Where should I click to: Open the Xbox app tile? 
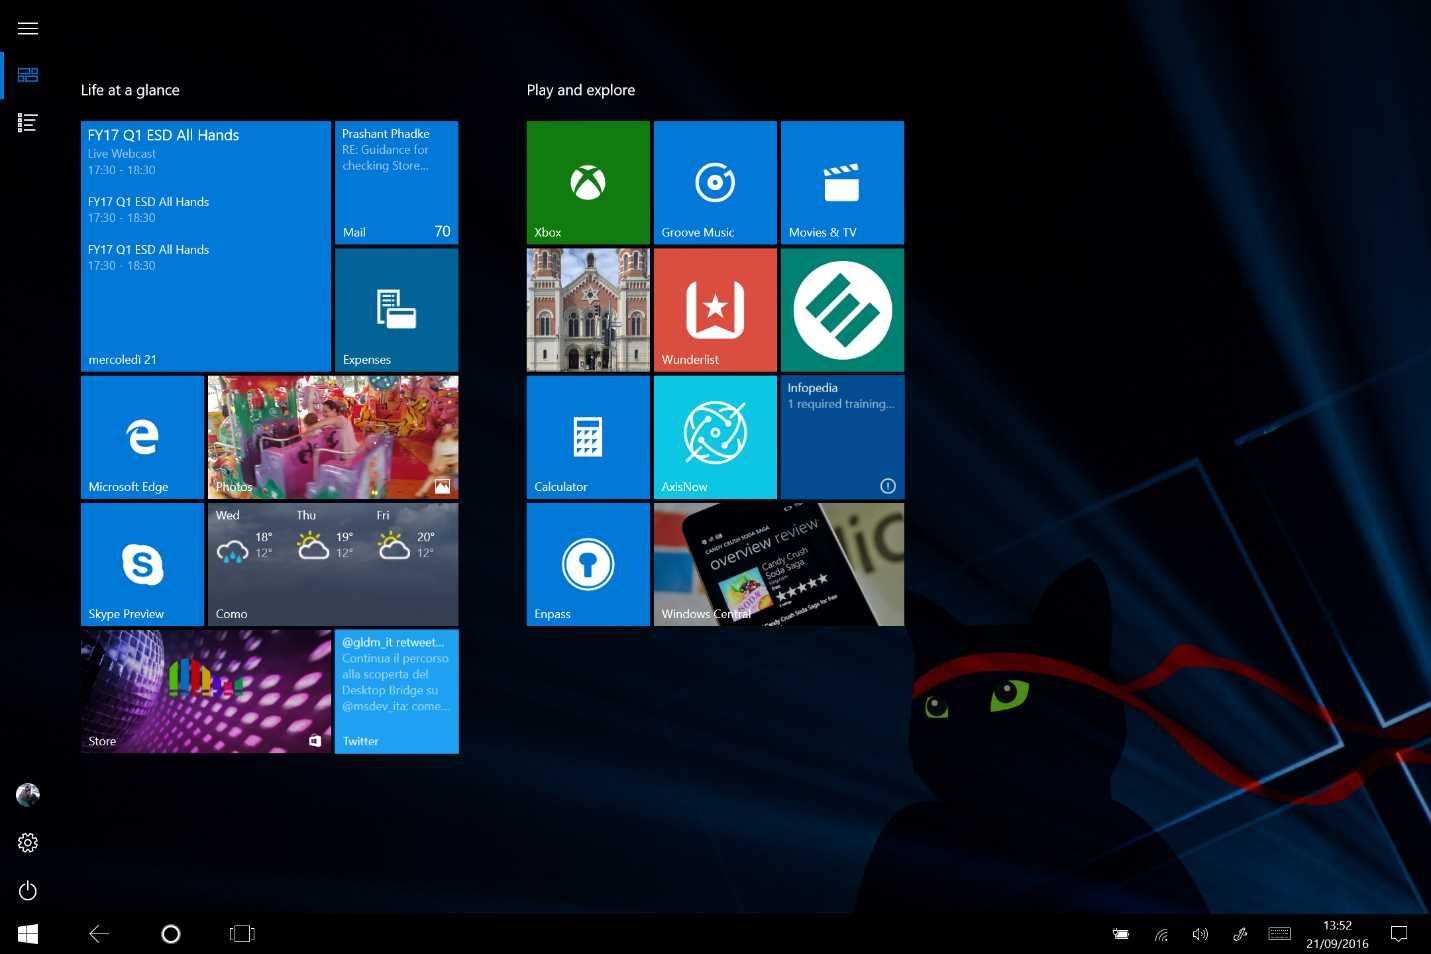click(587, 182)
